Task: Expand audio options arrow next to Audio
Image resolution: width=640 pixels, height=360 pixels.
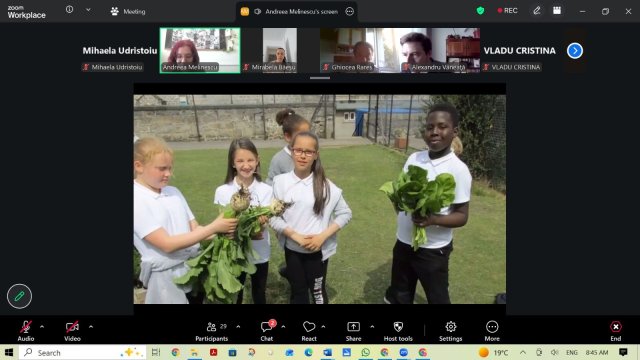Action: pyautogui.click(x=42, y=327)
